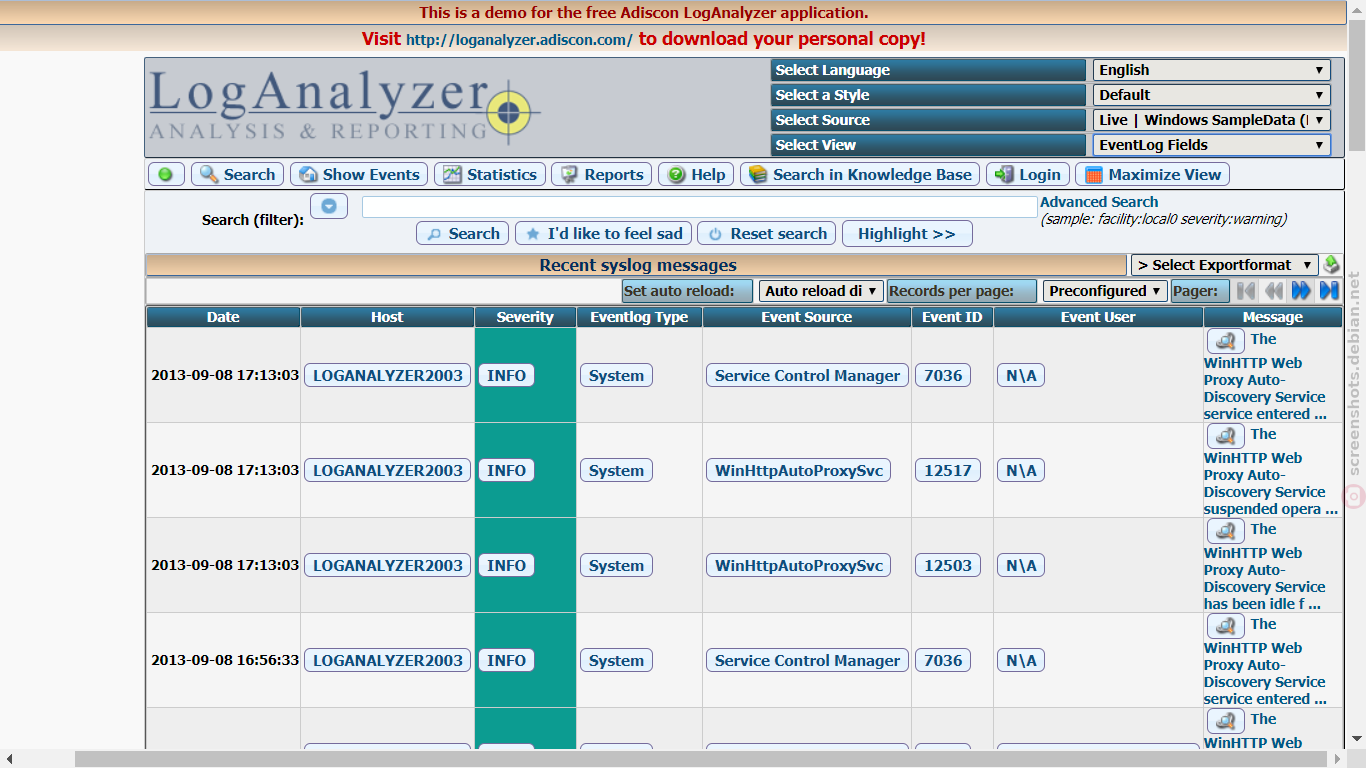Click the Event ID column header
This screenshot has width=1366, height=768.
(951, 317)
